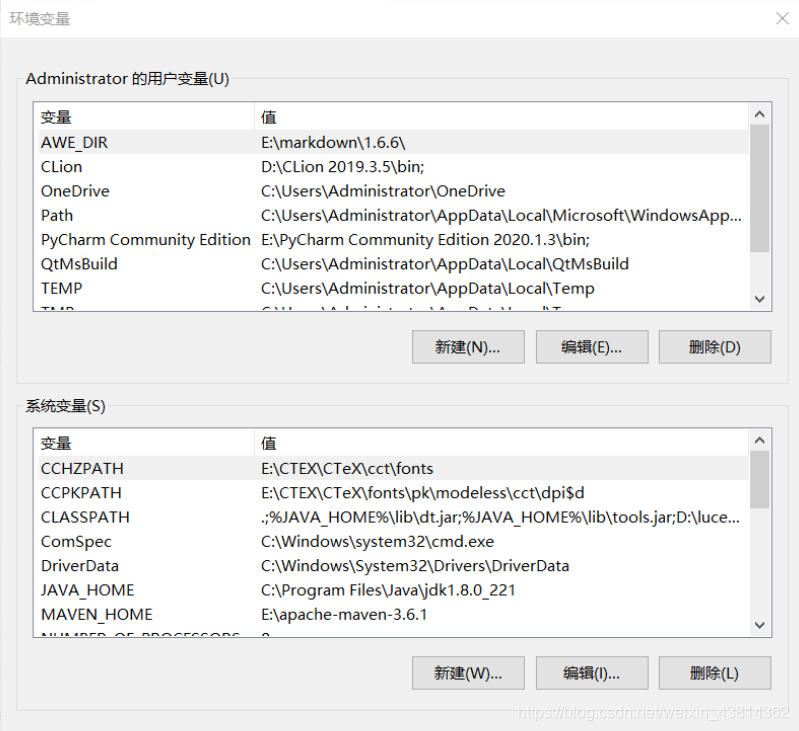Click the system variable 新建(W)... button
Image resolution: width=799 pixels, height=731 pixels.
point(468,673)
